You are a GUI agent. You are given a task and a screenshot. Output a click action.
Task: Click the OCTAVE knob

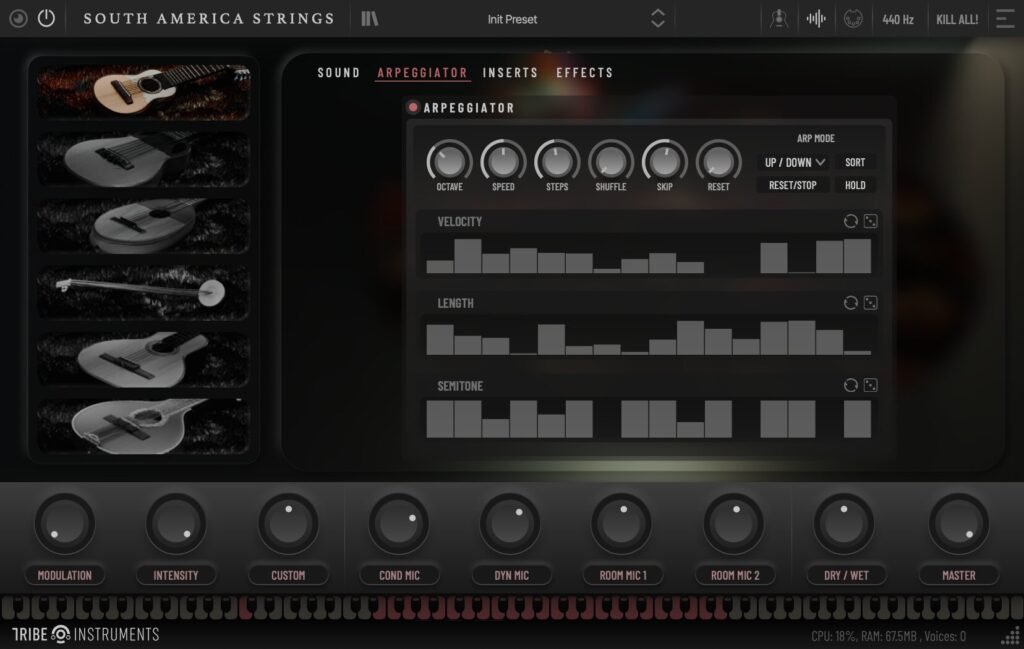(449, 161)
